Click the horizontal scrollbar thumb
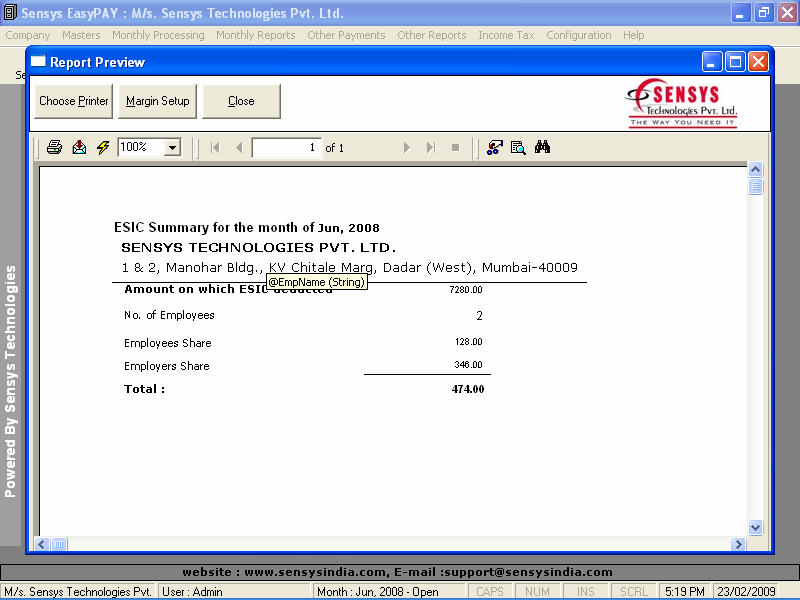Image resolution: width=800 pixels, height=600 pixels. click(59, 544)
